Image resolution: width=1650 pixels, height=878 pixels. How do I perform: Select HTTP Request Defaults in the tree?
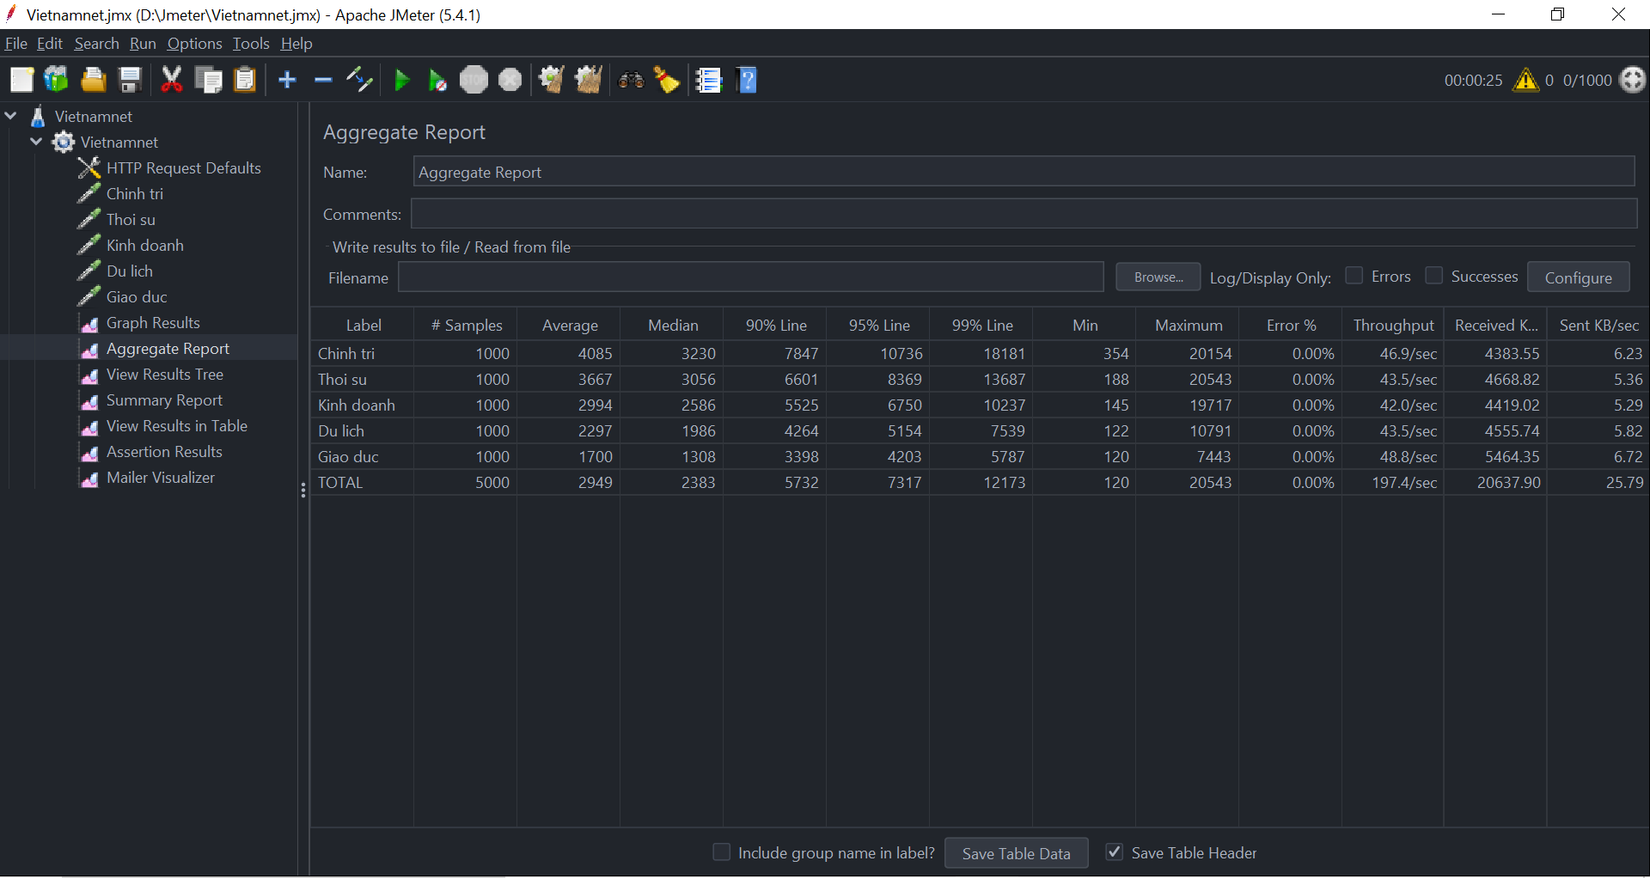tap(183, 168)
